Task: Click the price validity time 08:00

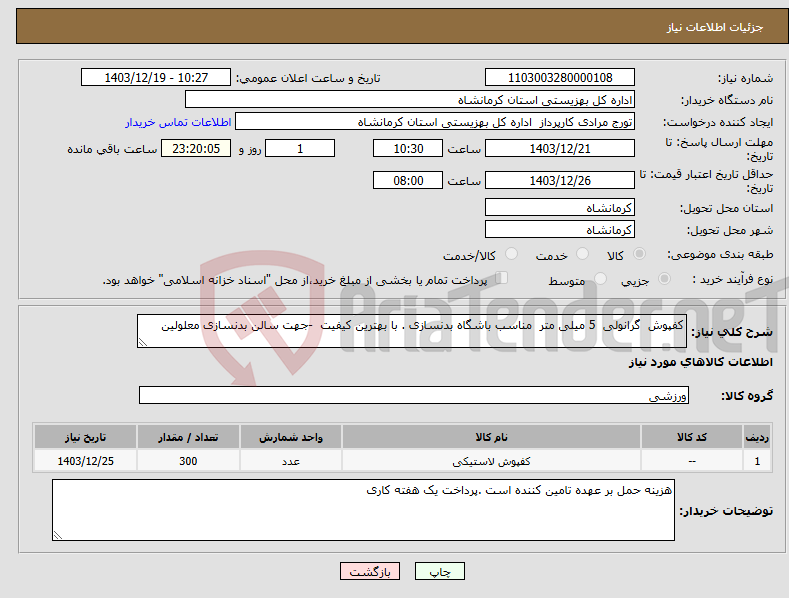Action: pos(408,180)
